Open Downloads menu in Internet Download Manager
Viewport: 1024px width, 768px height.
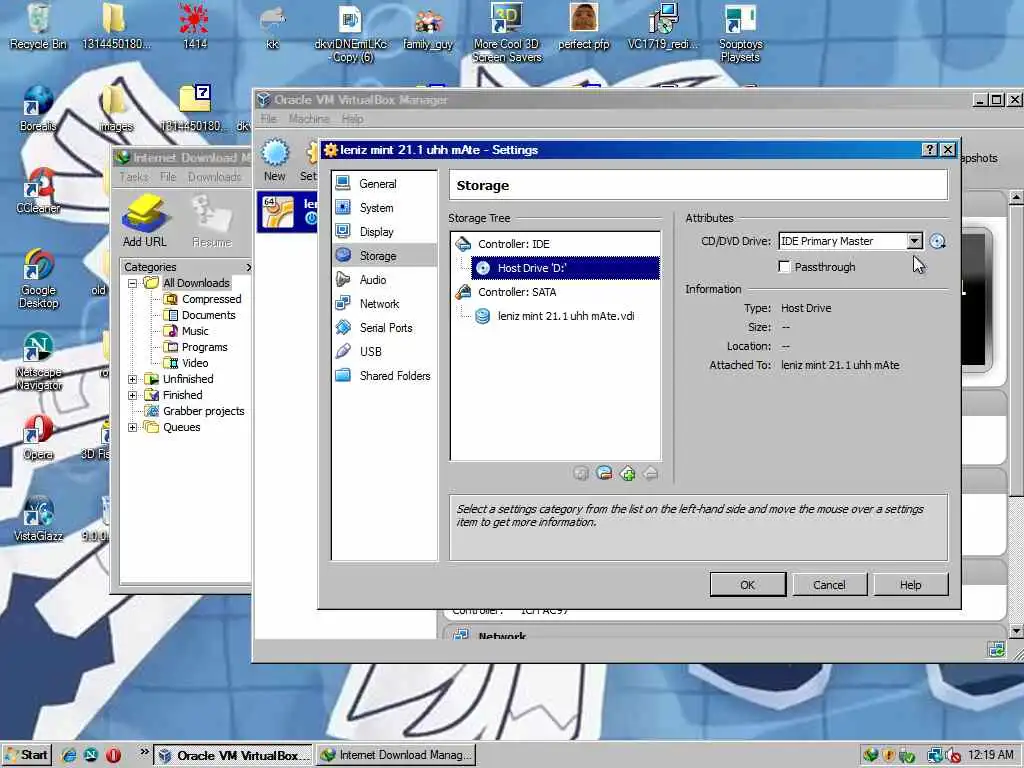tap(214, 176)
